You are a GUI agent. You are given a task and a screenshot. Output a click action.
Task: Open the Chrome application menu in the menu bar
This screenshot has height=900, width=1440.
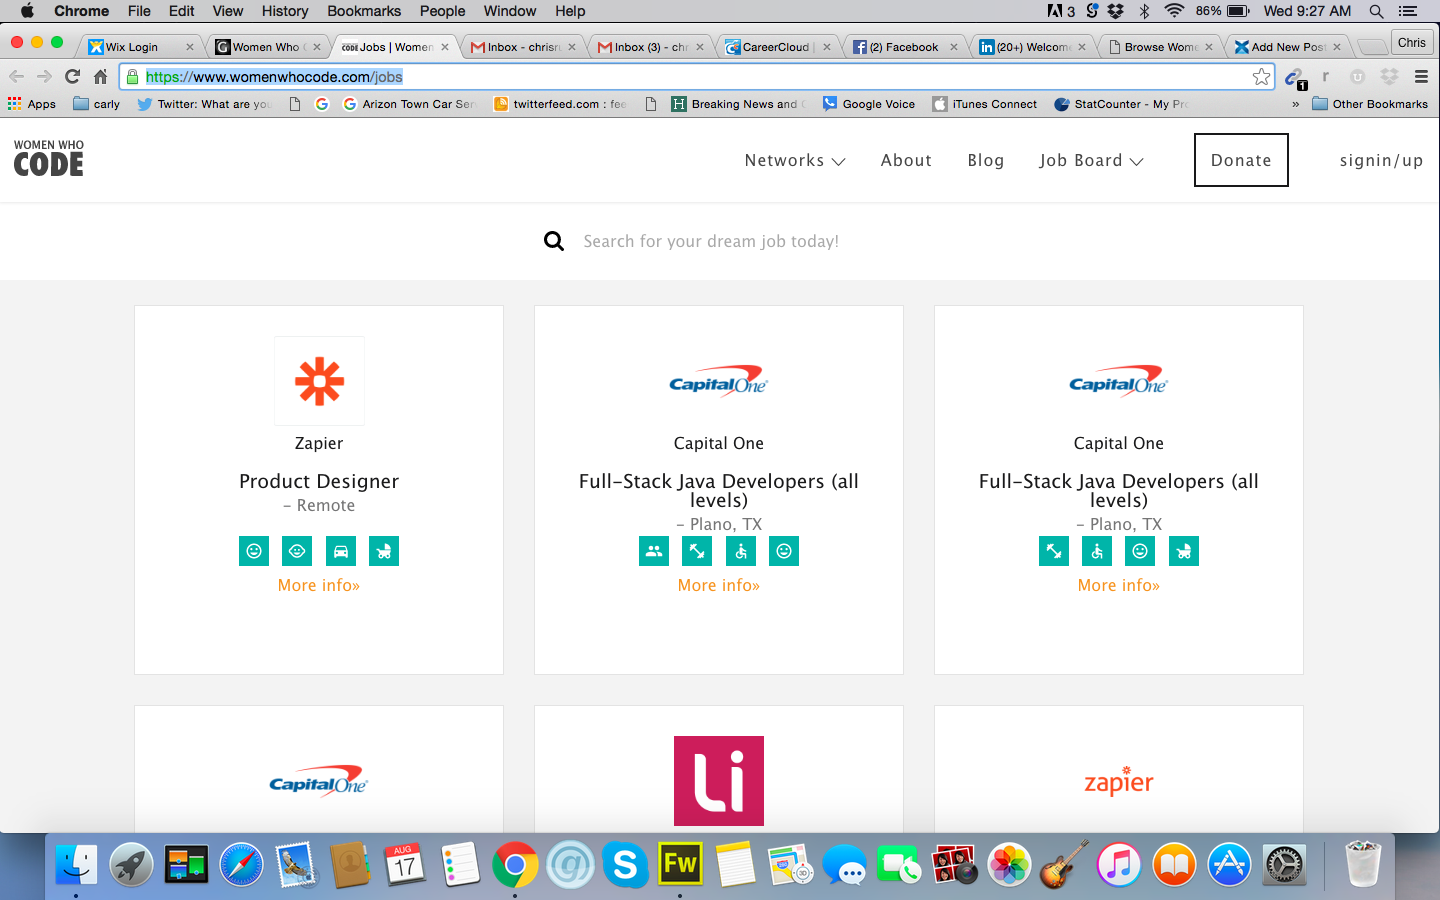pos(82,11)
